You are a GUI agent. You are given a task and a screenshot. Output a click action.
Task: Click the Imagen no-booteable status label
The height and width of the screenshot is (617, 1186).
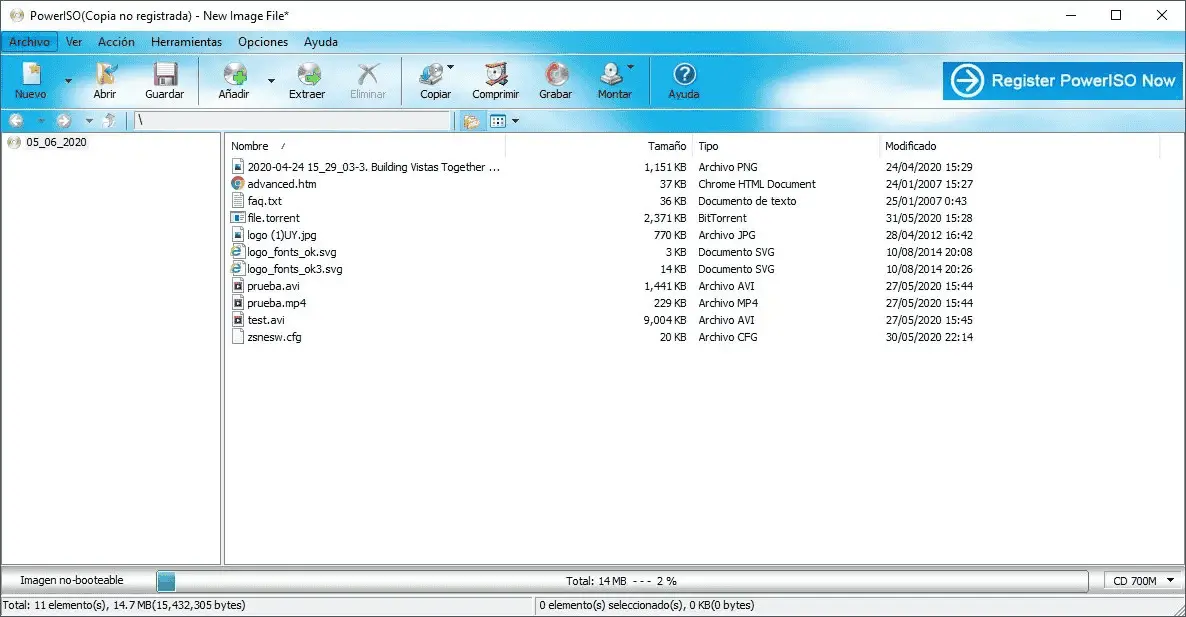[72, 581]
